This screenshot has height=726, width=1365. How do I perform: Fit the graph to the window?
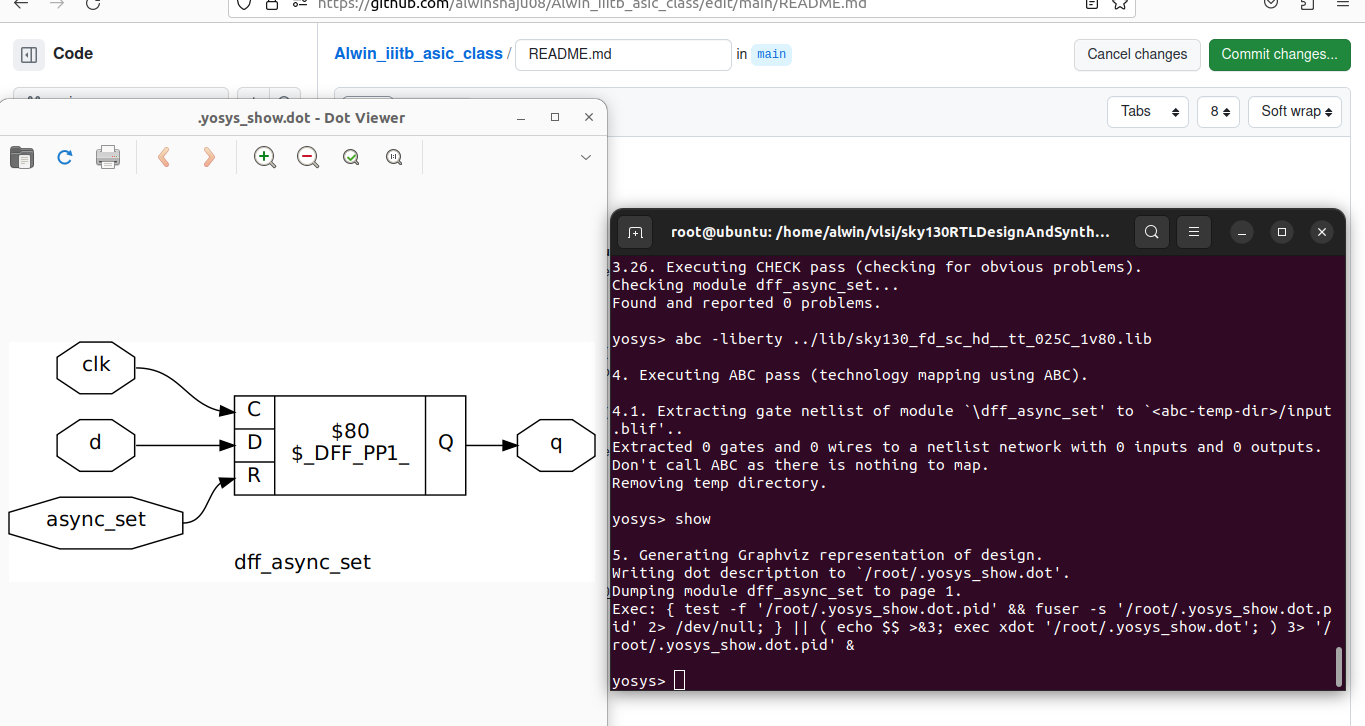pyautogui.click(x=350, y=157)
